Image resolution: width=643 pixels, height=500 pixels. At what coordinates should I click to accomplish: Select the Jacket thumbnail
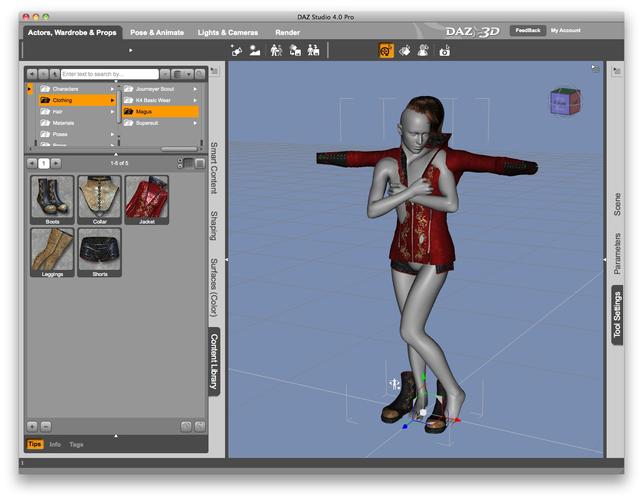pos(147,200)
